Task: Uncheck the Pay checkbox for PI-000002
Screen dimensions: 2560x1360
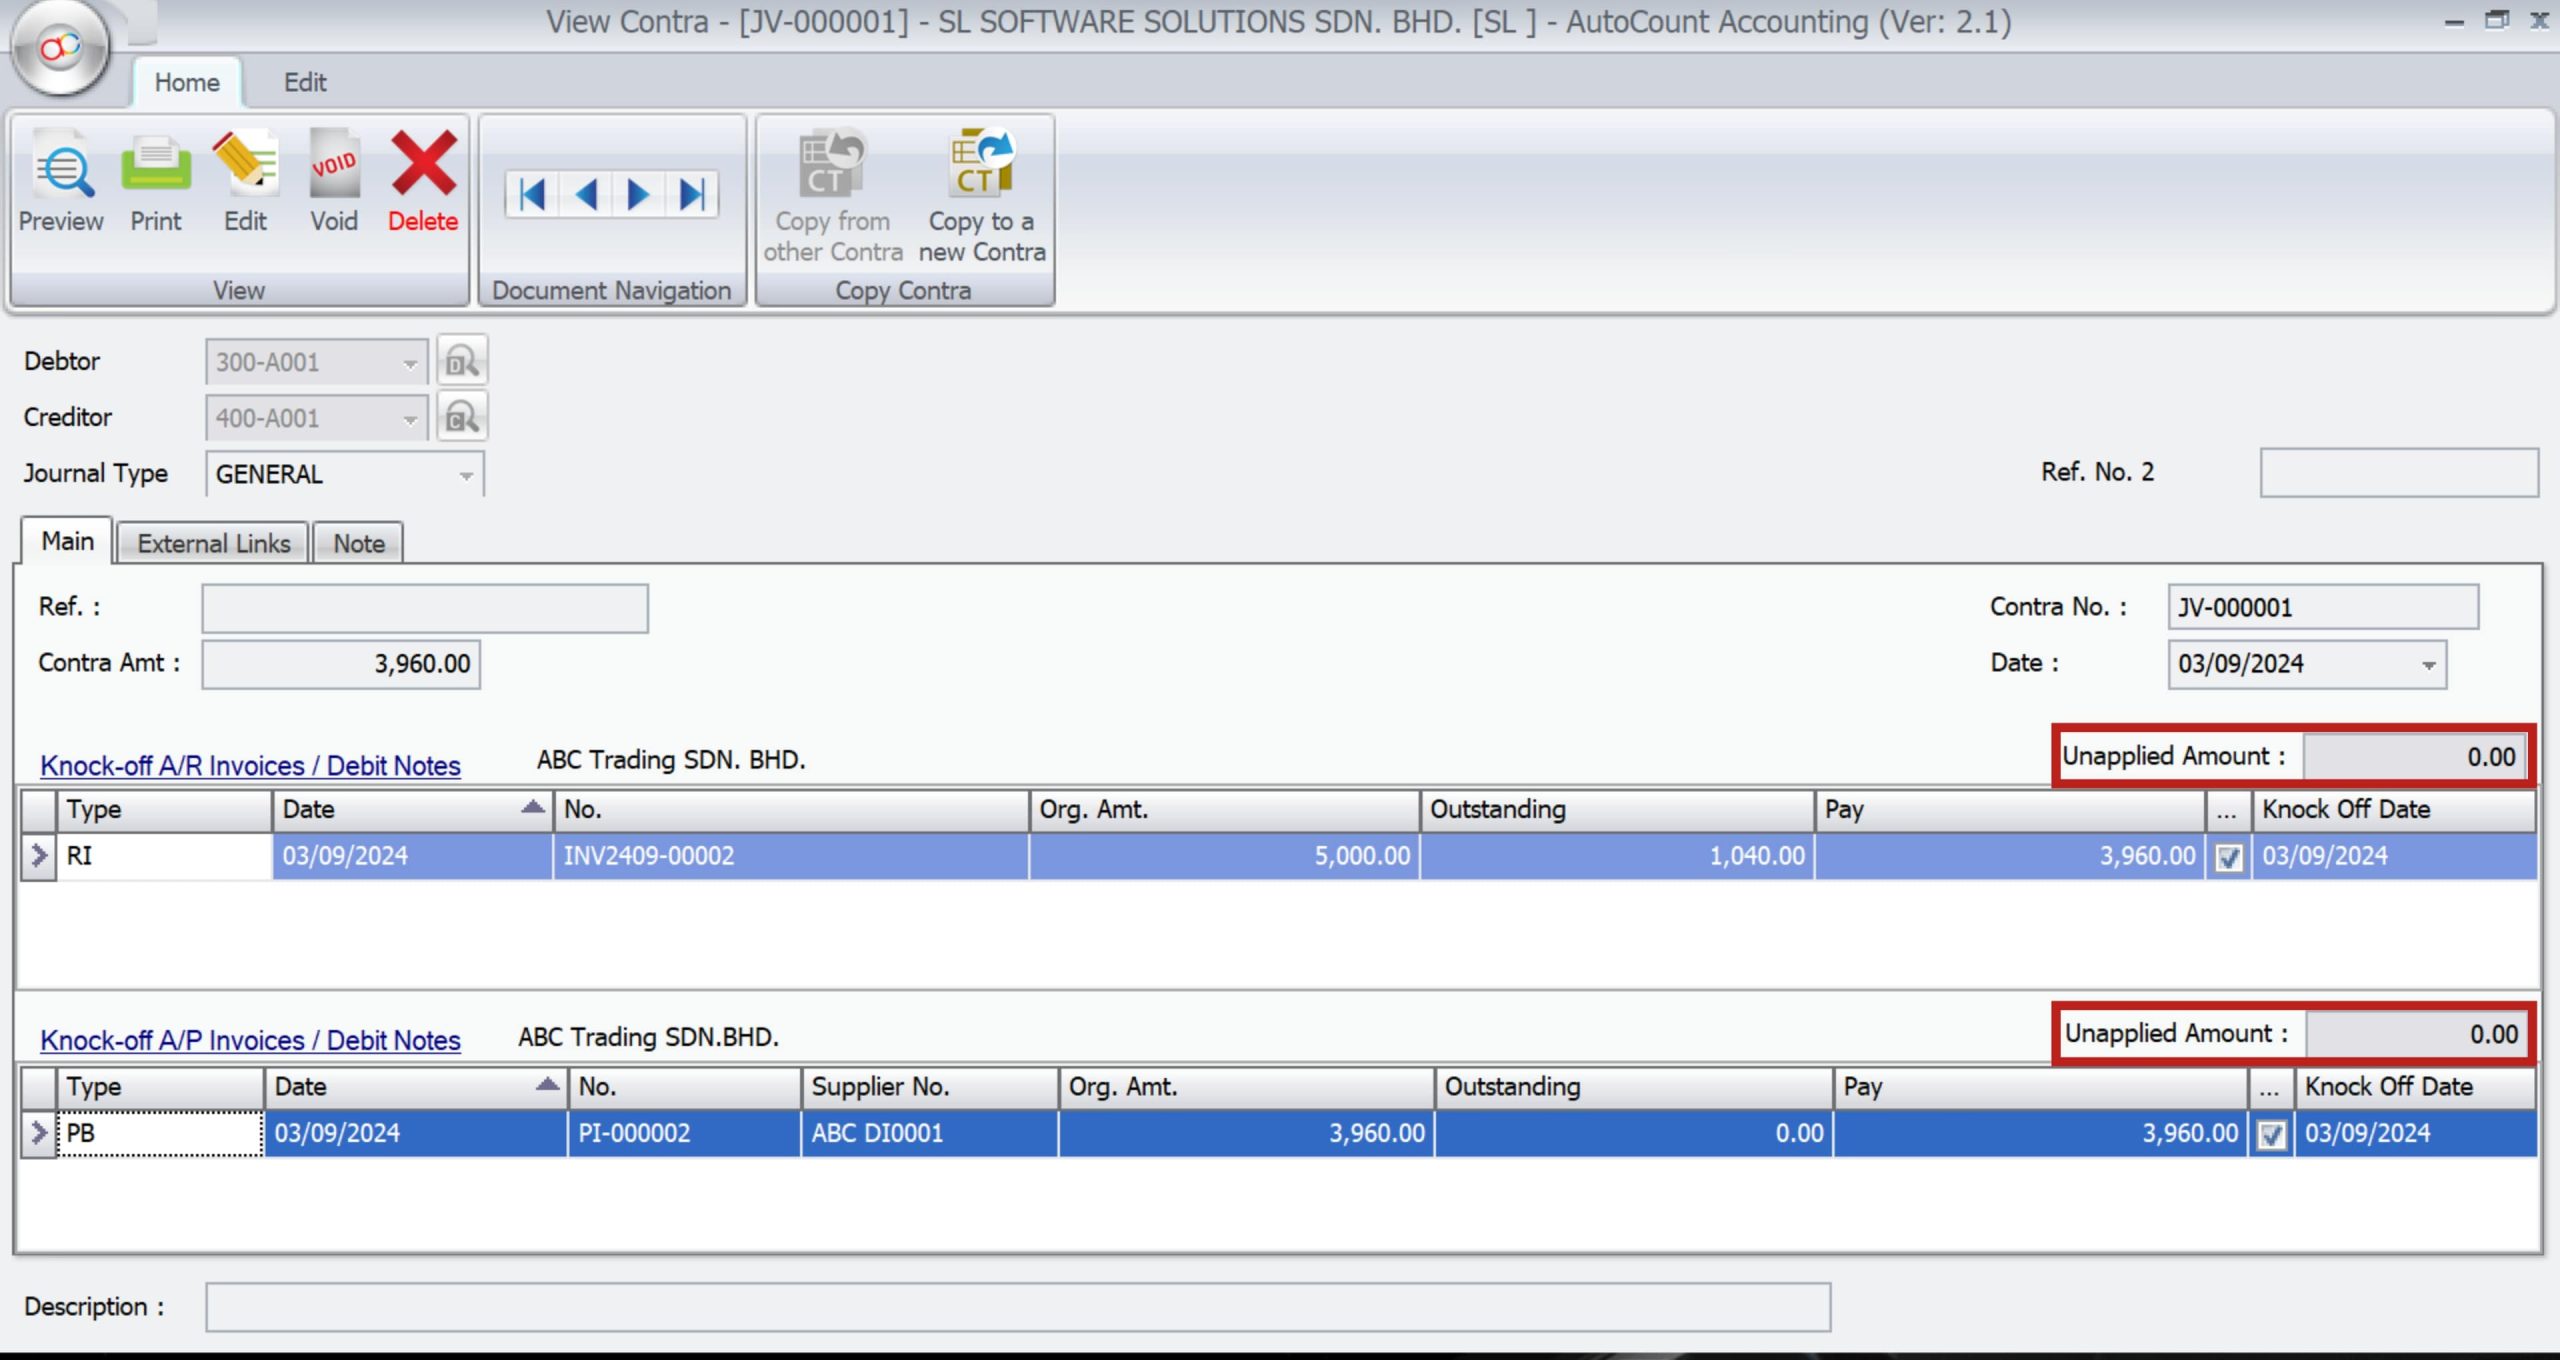Action: pos(2272,1133)
